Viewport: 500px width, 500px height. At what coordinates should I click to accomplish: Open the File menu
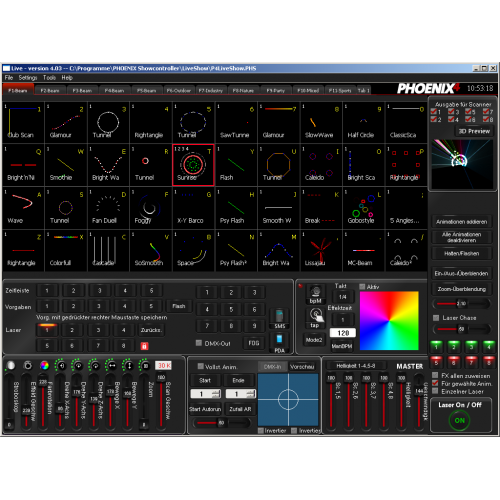pos(9,78)
